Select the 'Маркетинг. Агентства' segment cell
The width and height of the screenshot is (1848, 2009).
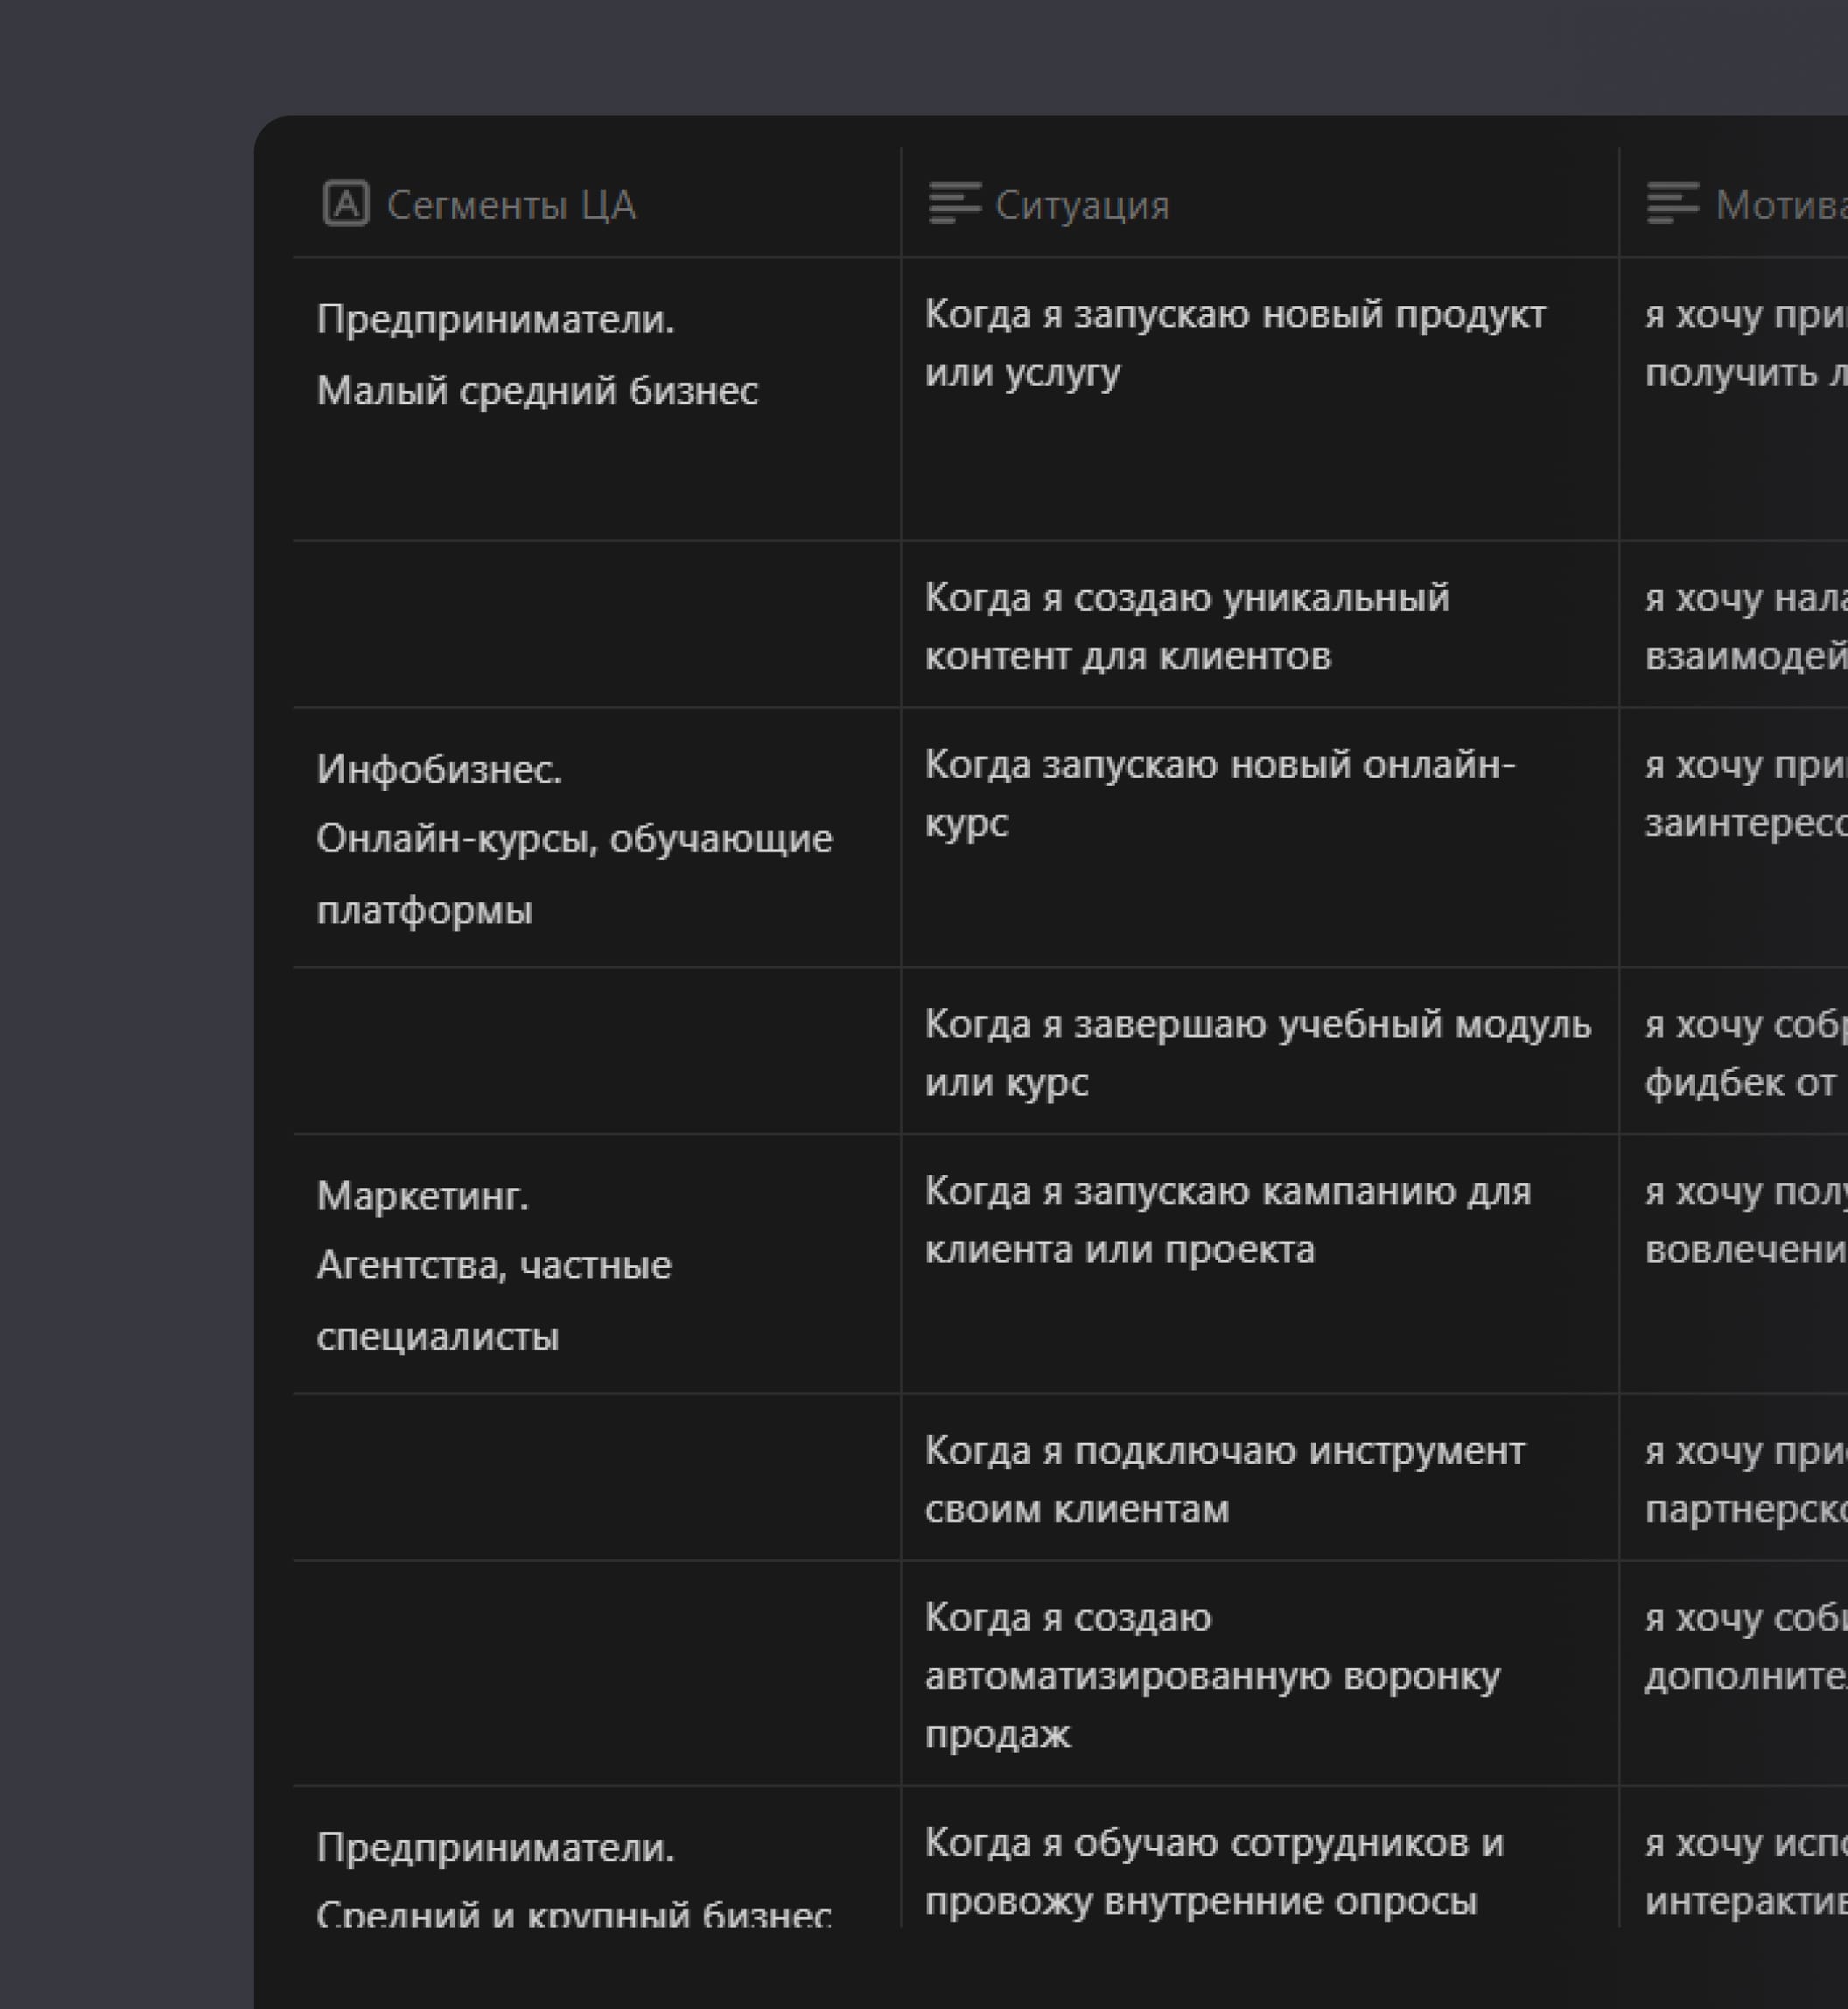pos(494,1266)
